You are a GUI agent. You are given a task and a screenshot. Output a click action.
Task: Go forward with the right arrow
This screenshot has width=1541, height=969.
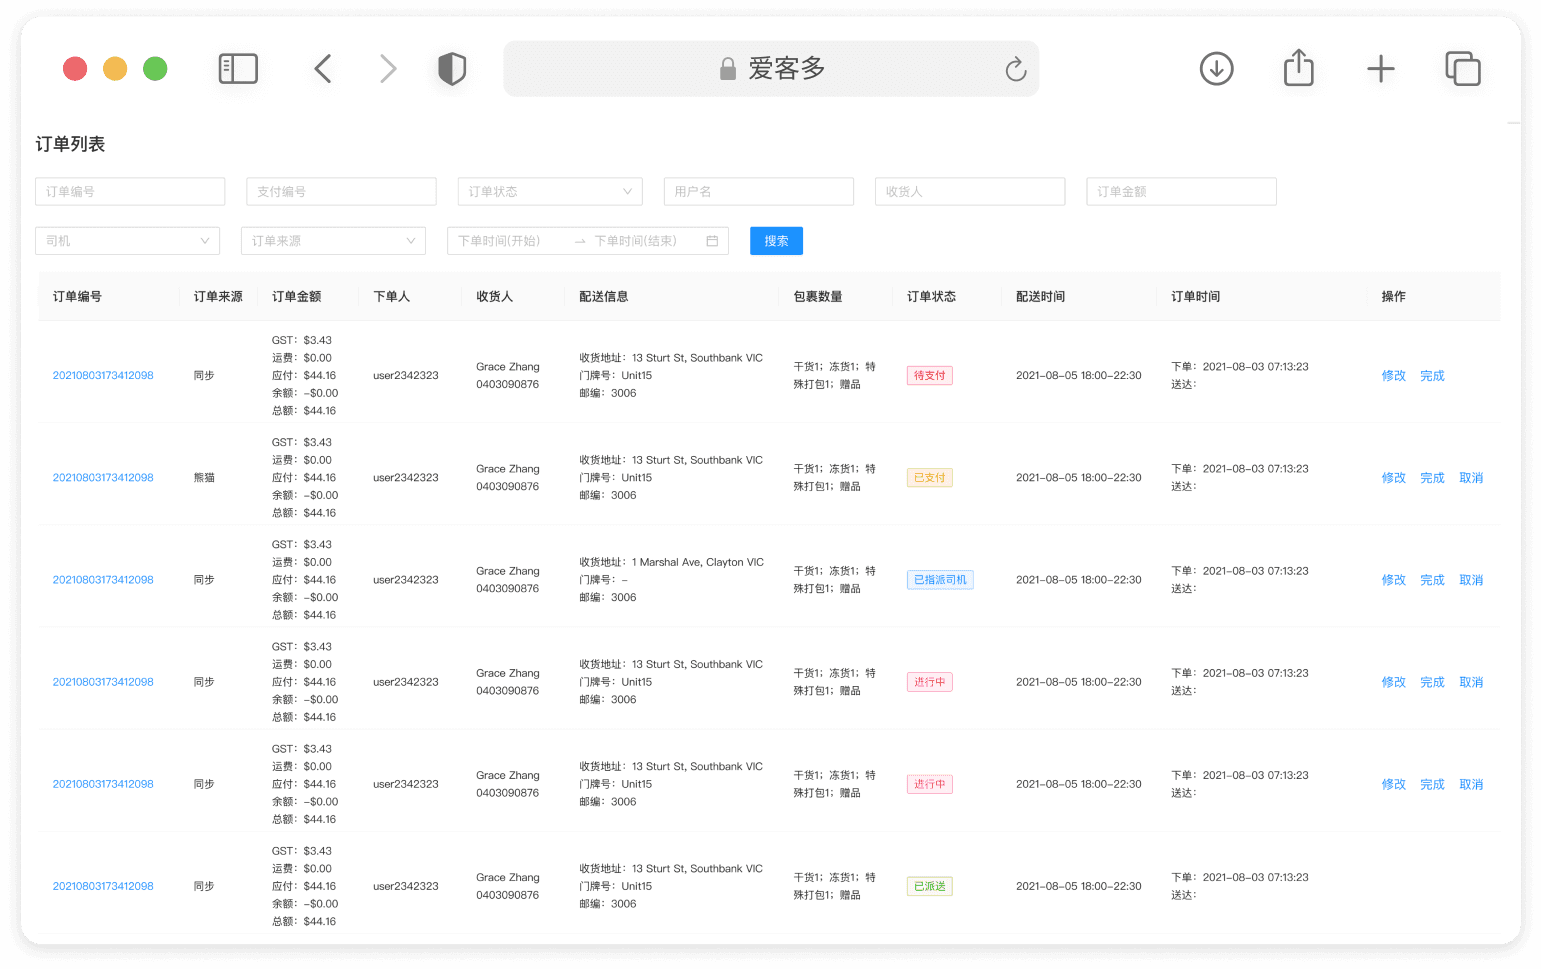pos(388,69)
